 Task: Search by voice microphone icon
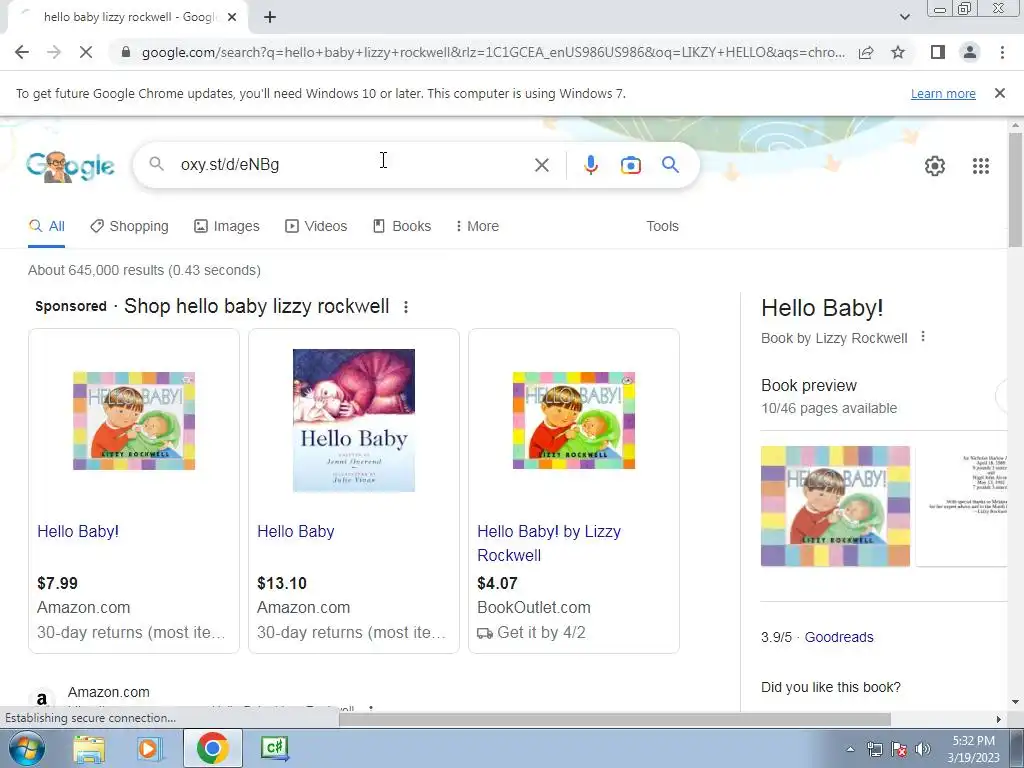(590, 165)
